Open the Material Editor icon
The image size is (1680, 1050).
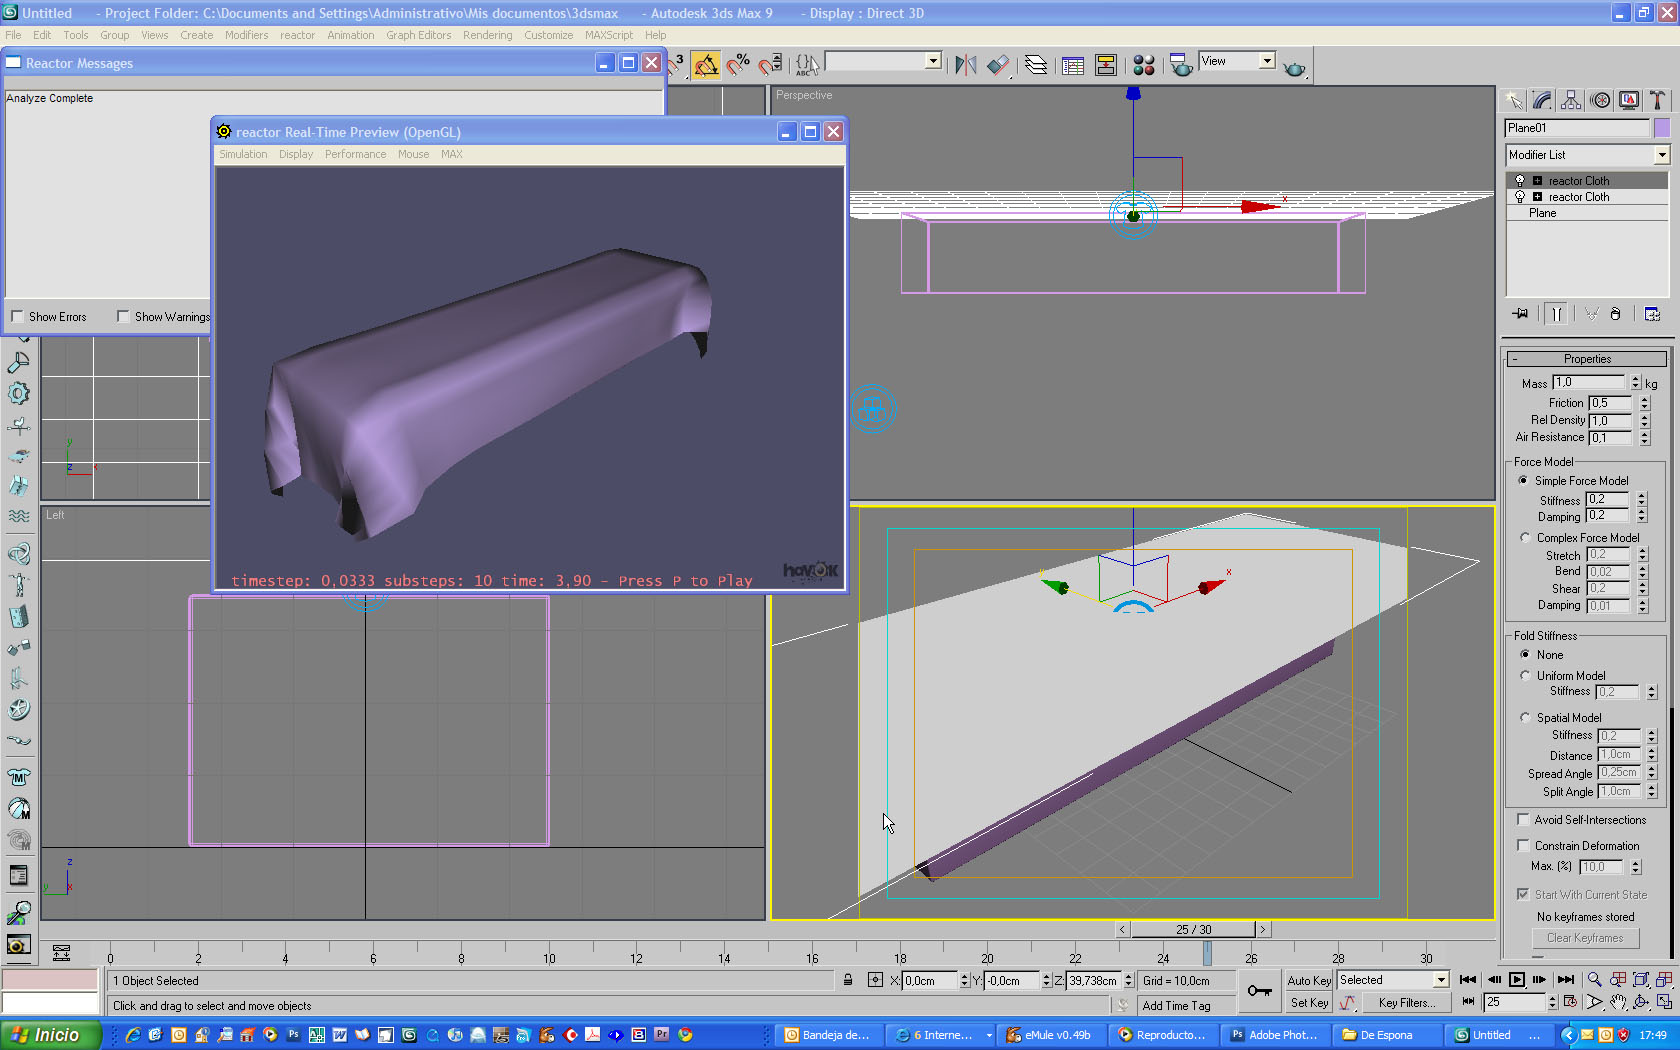click(1144, 65)
